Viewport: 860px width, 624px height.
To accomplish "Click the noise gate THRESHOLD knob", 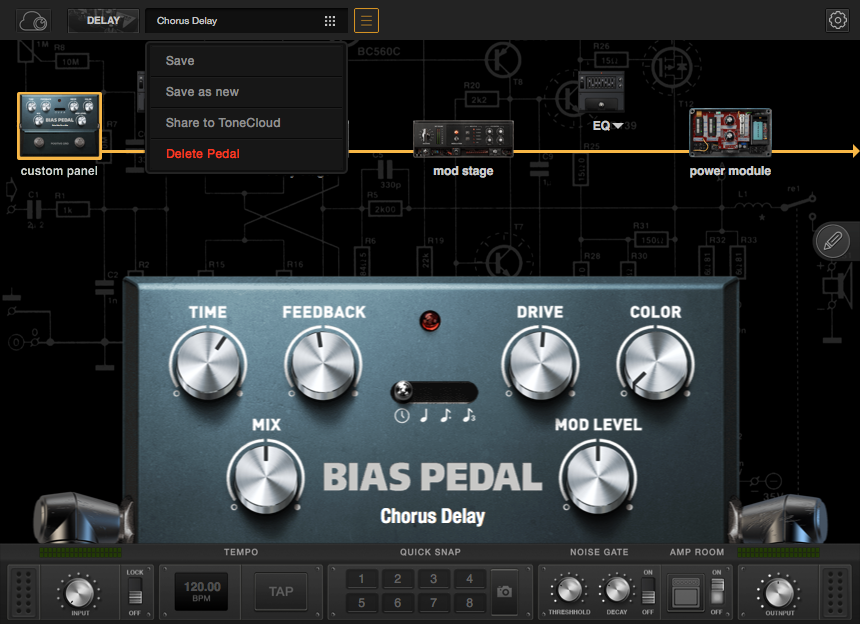I will tap(569, 590).
